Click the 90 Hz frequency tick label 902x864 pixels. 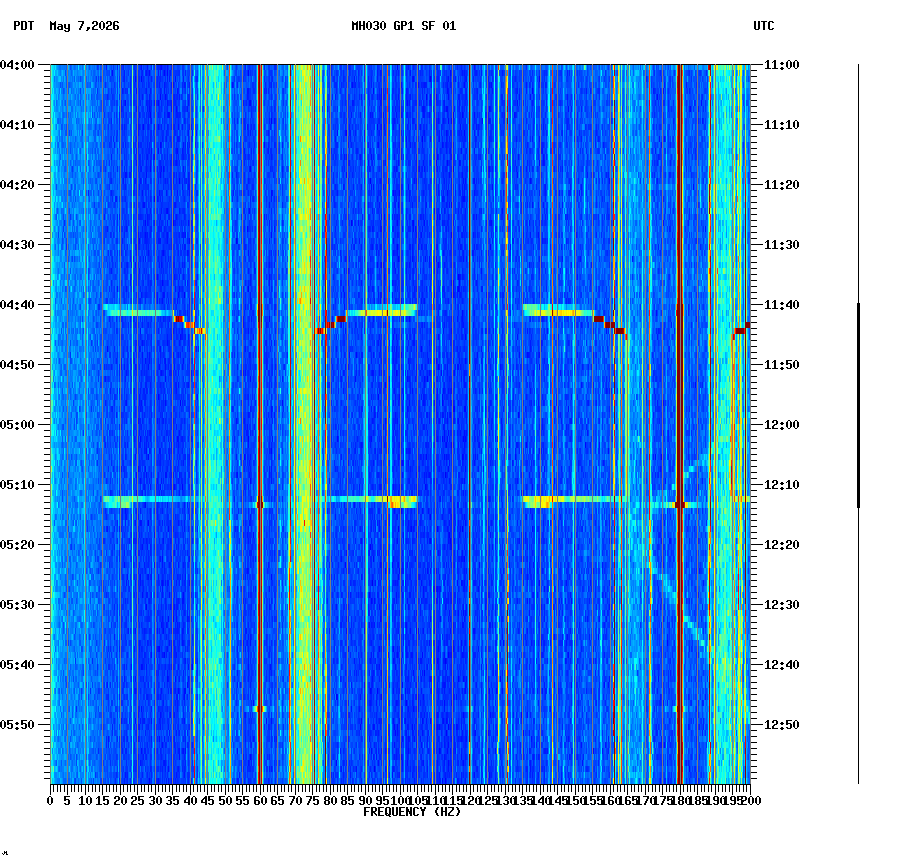(x=365, y=801)
